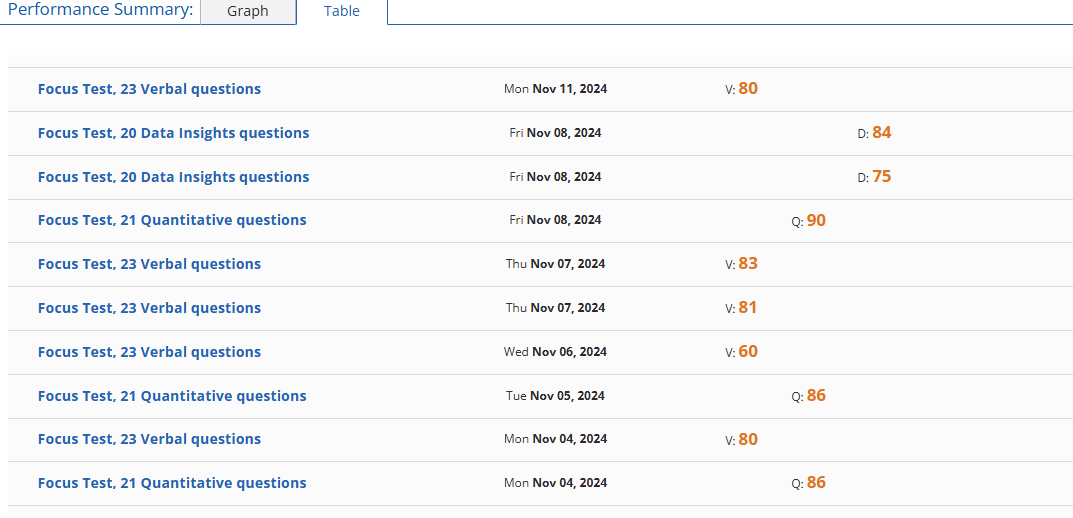Open the Data Insights test link scoring 75

pyautogui.click(x=173, y=177)
